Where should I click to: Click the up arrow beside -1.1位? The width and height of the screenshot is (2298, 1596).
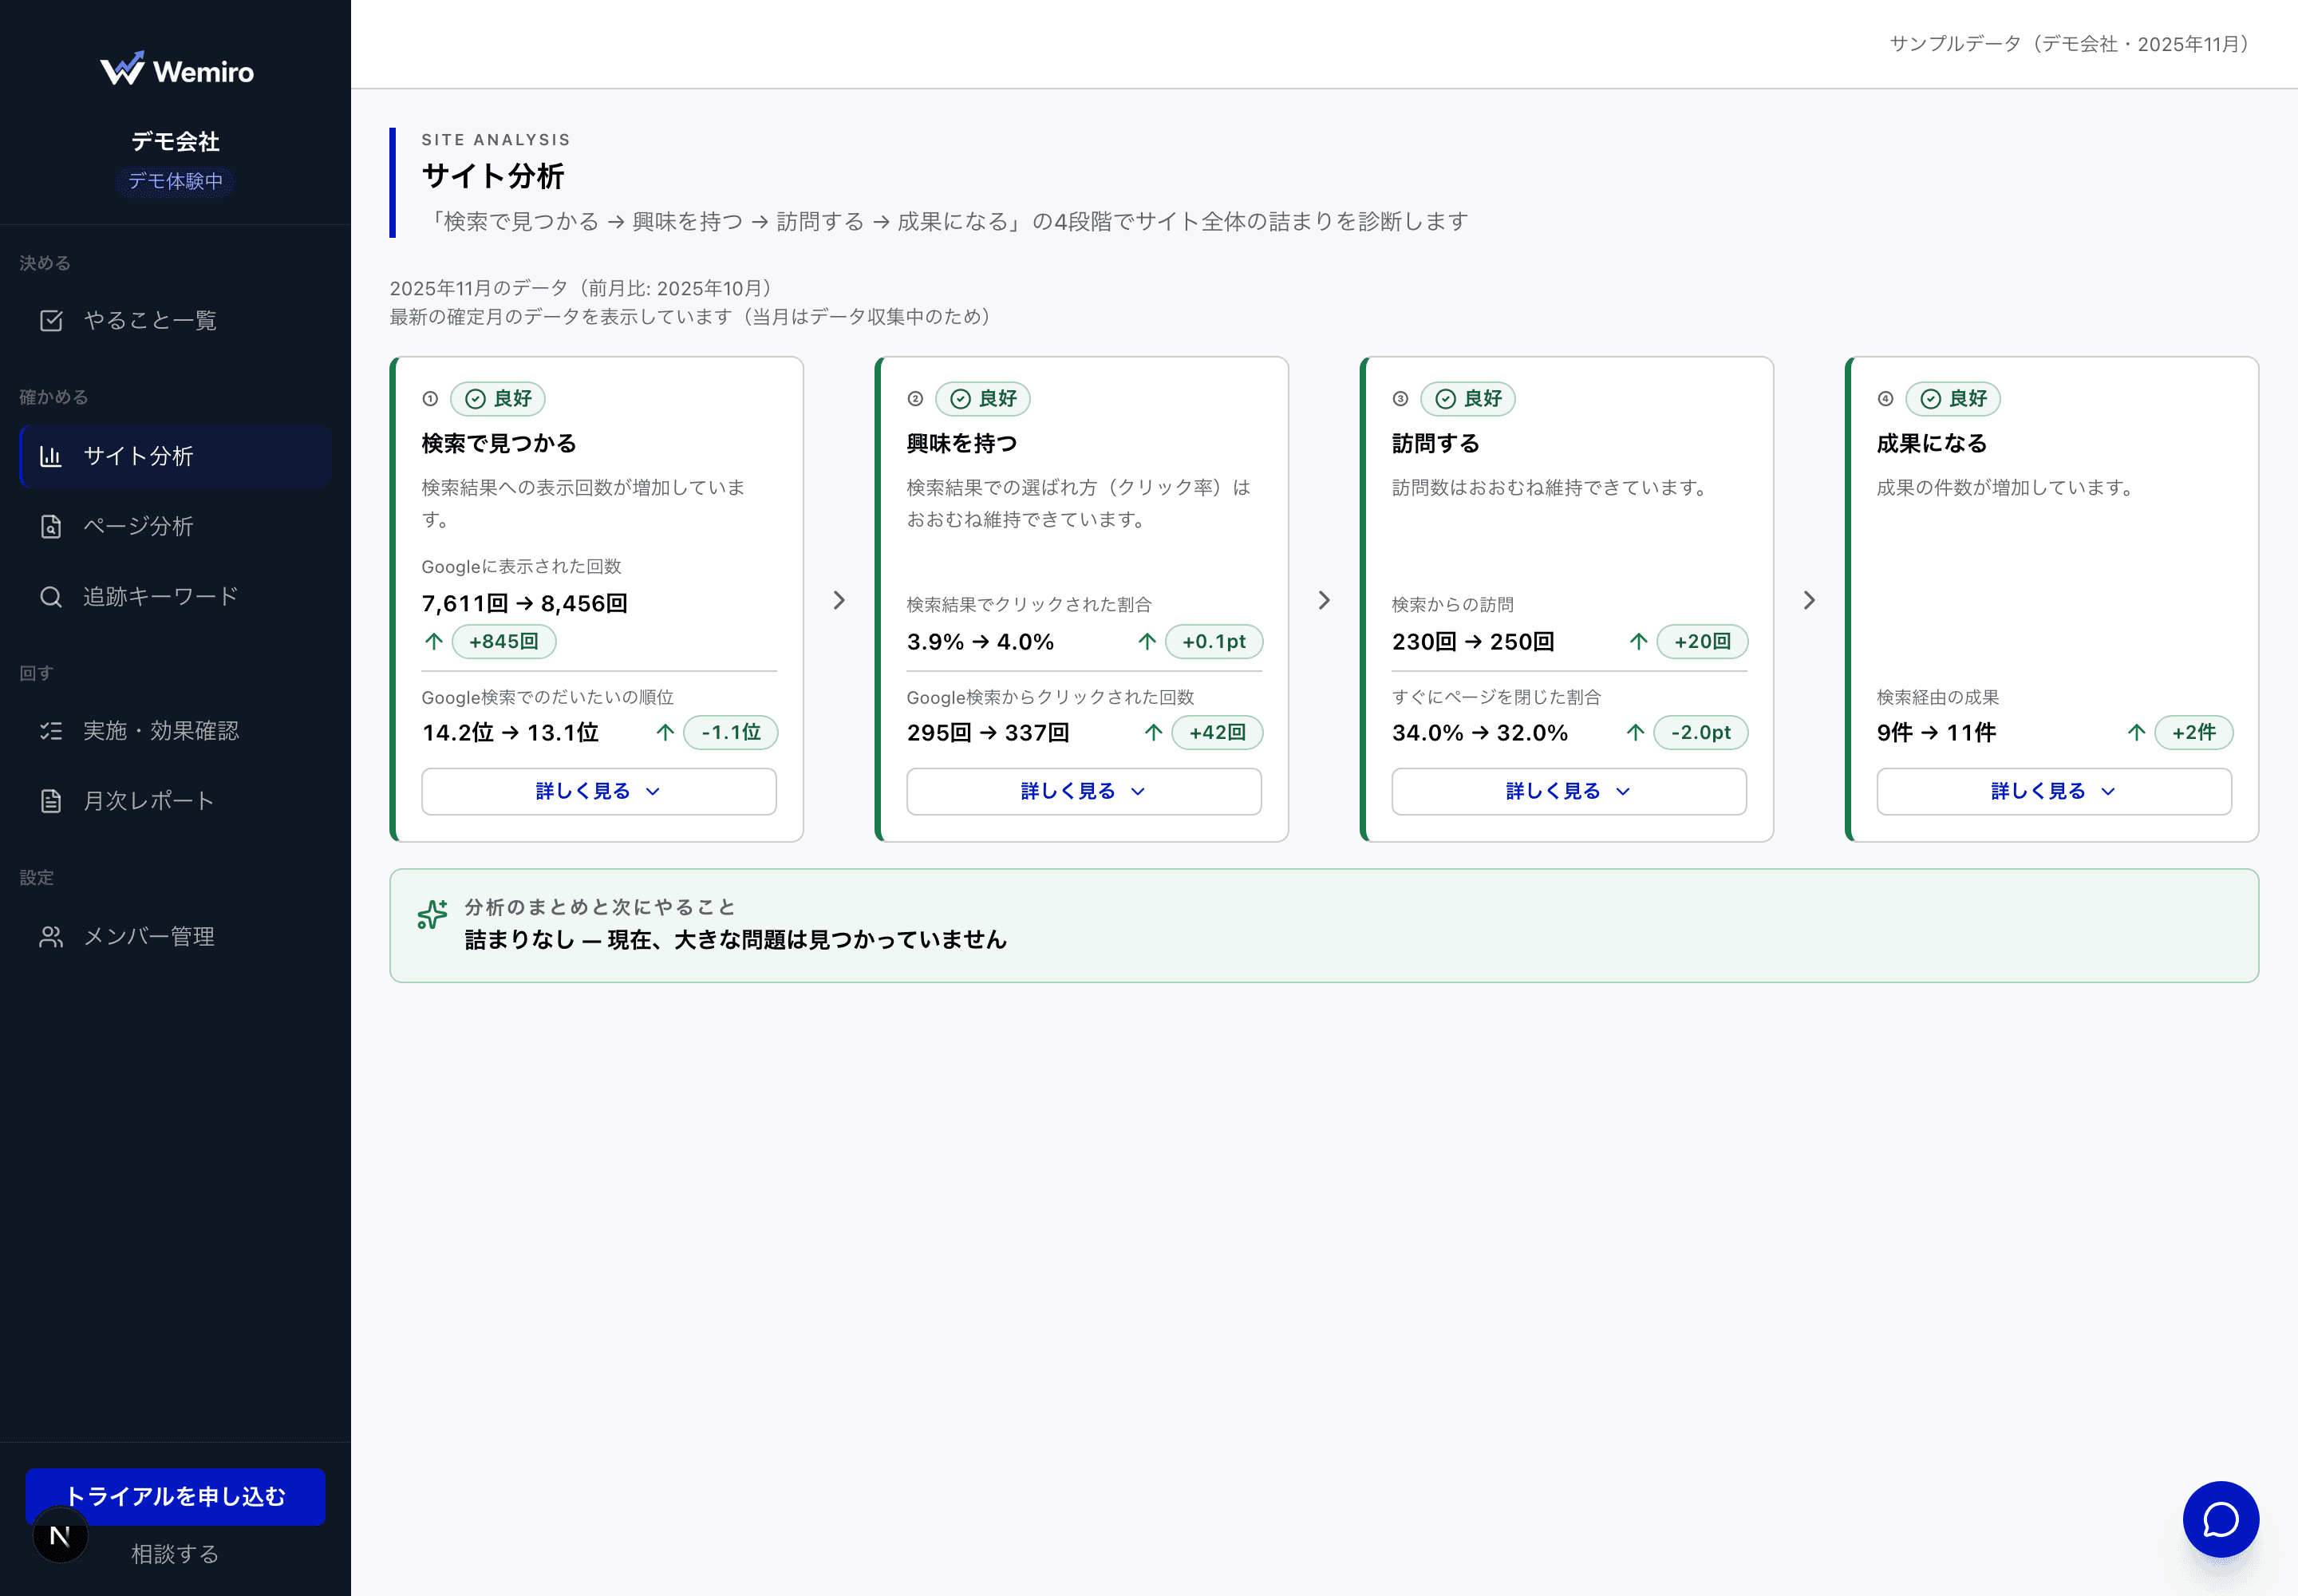click(665, 733)
